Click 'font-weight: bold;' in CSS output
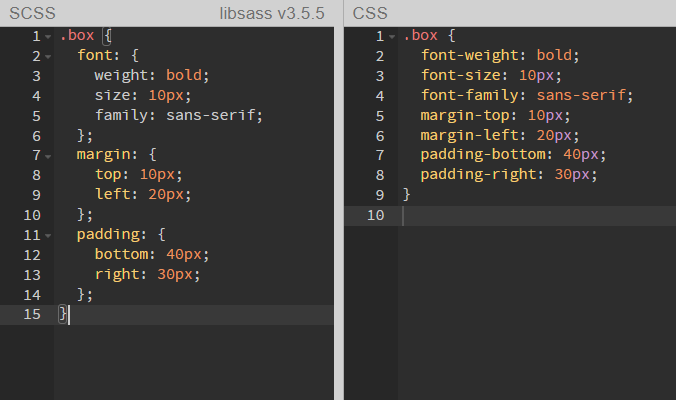 500,55
